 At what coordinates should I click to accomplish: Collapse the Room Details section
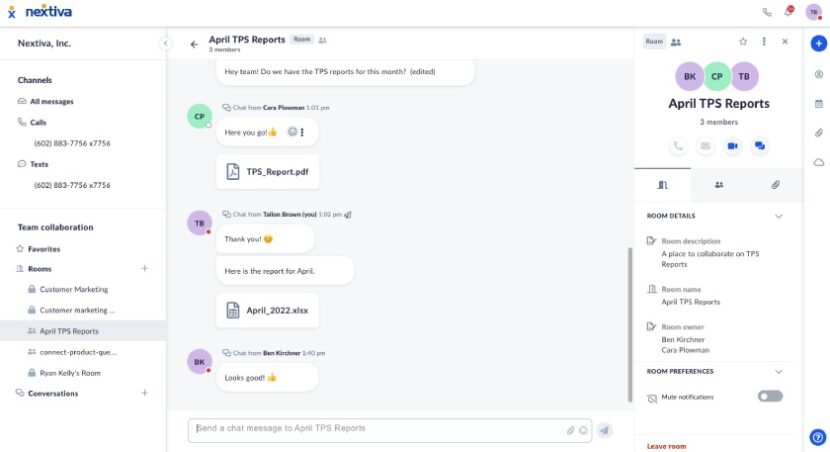click(x=779, y=216)
